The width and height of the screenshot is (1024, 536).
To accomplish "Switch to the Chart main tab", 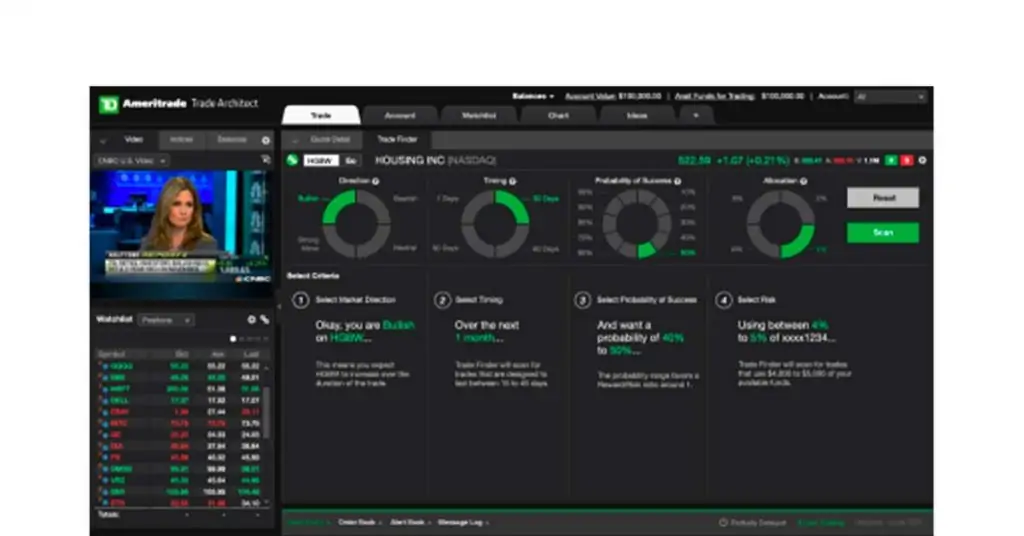I will point(558,116).
